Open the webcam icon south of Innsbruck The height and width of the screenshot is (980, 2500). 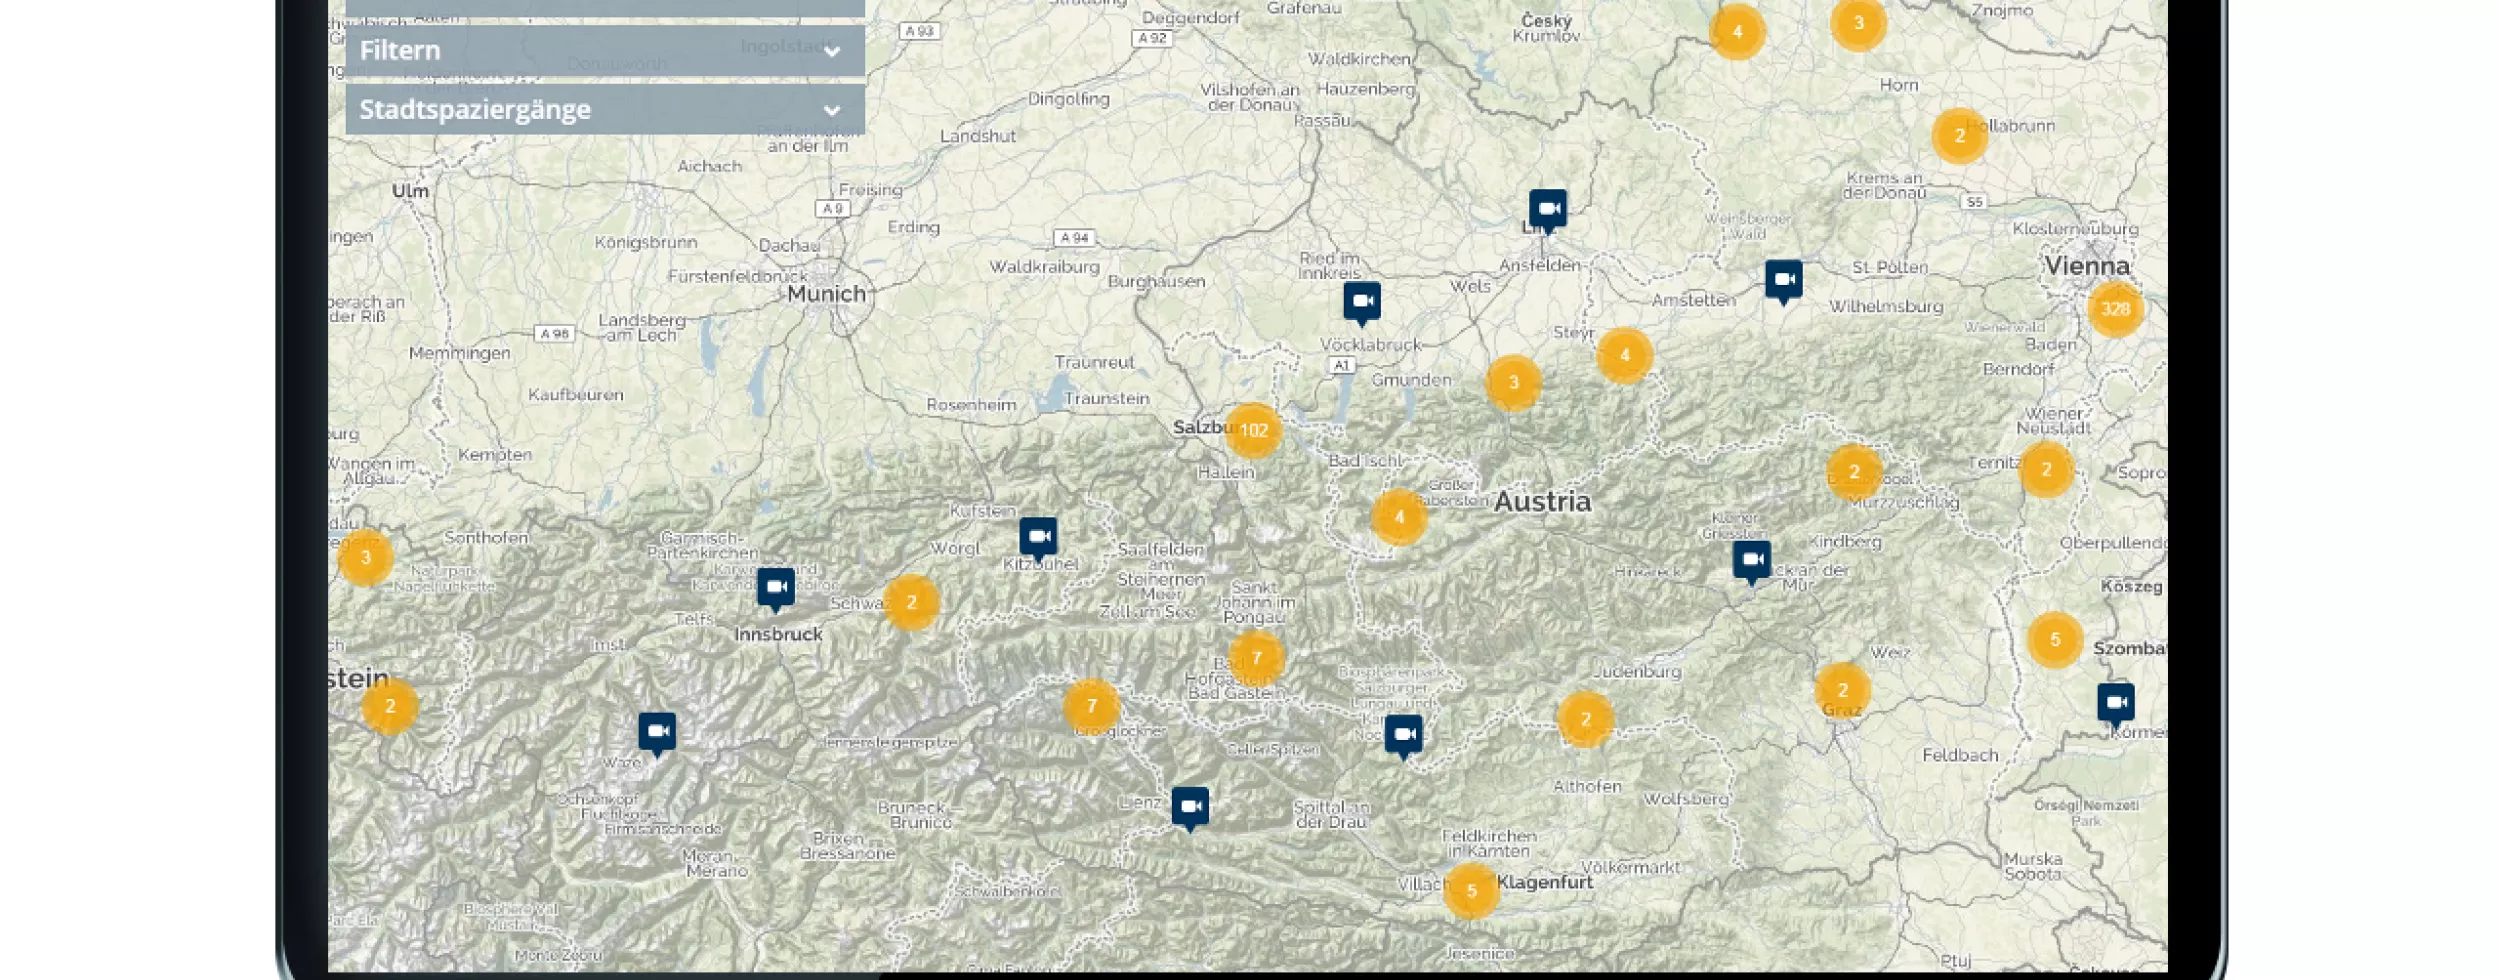[657, 733]
